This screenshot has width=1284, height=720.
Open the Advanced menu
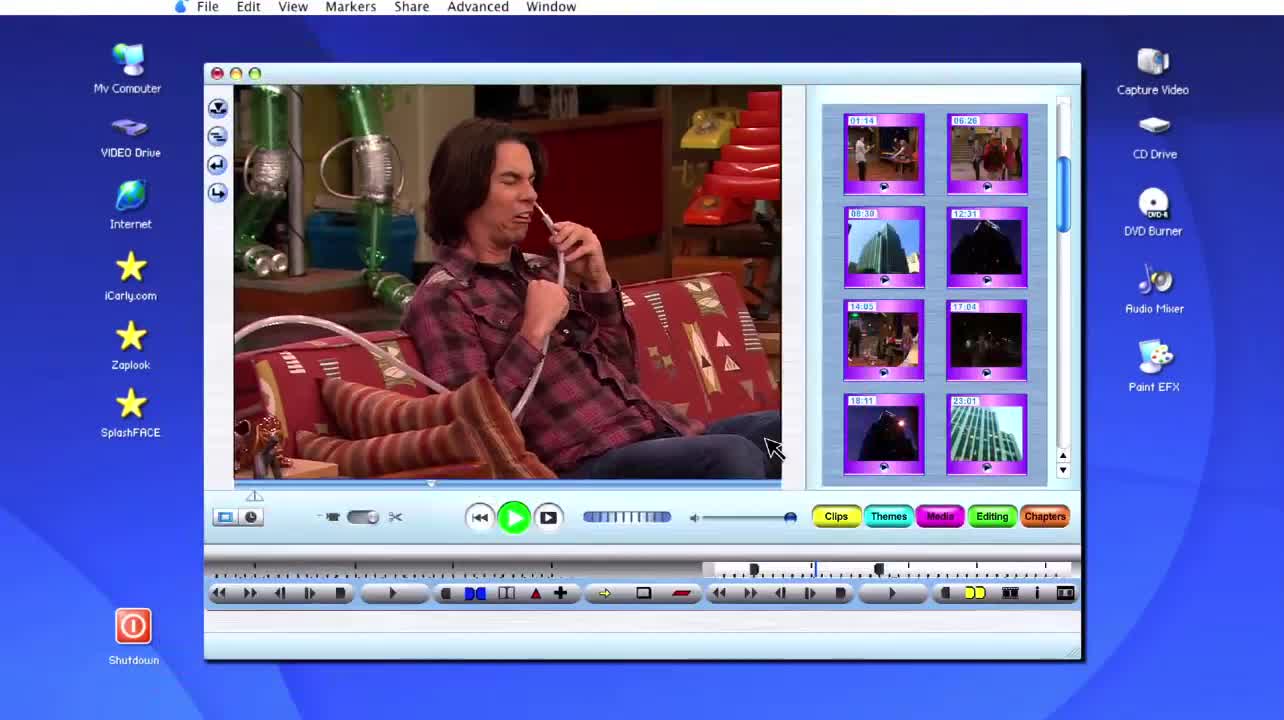coord(478,7)
